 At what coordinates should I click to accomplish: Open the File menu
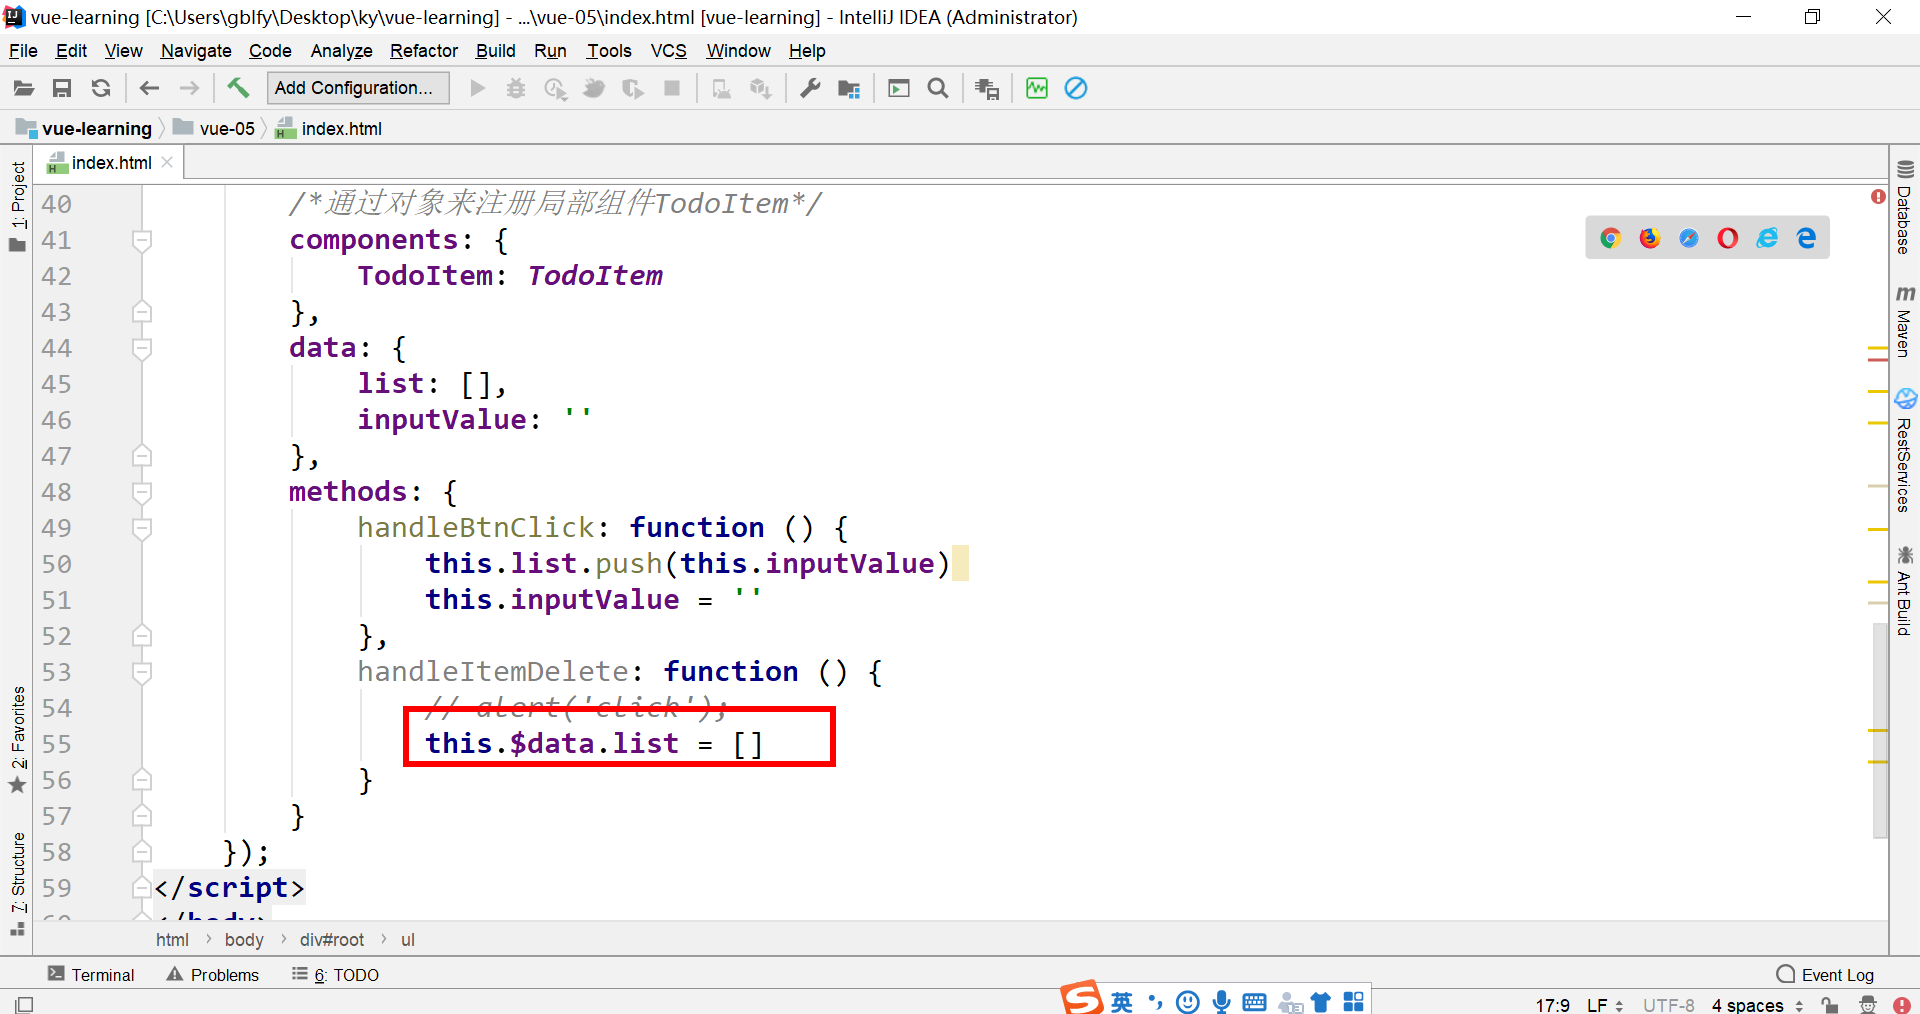(23, 51)
